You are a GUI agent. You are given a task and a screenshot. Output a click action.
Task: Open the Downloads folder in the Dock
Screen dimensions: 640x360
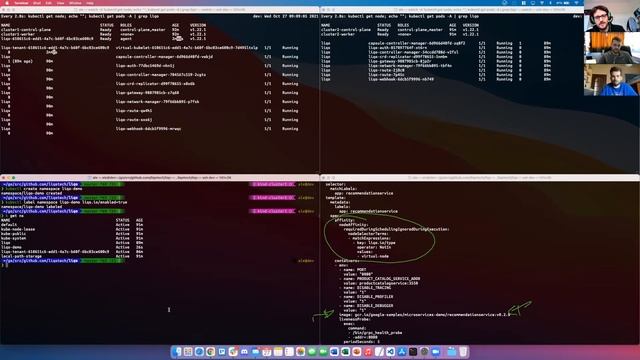452,351
